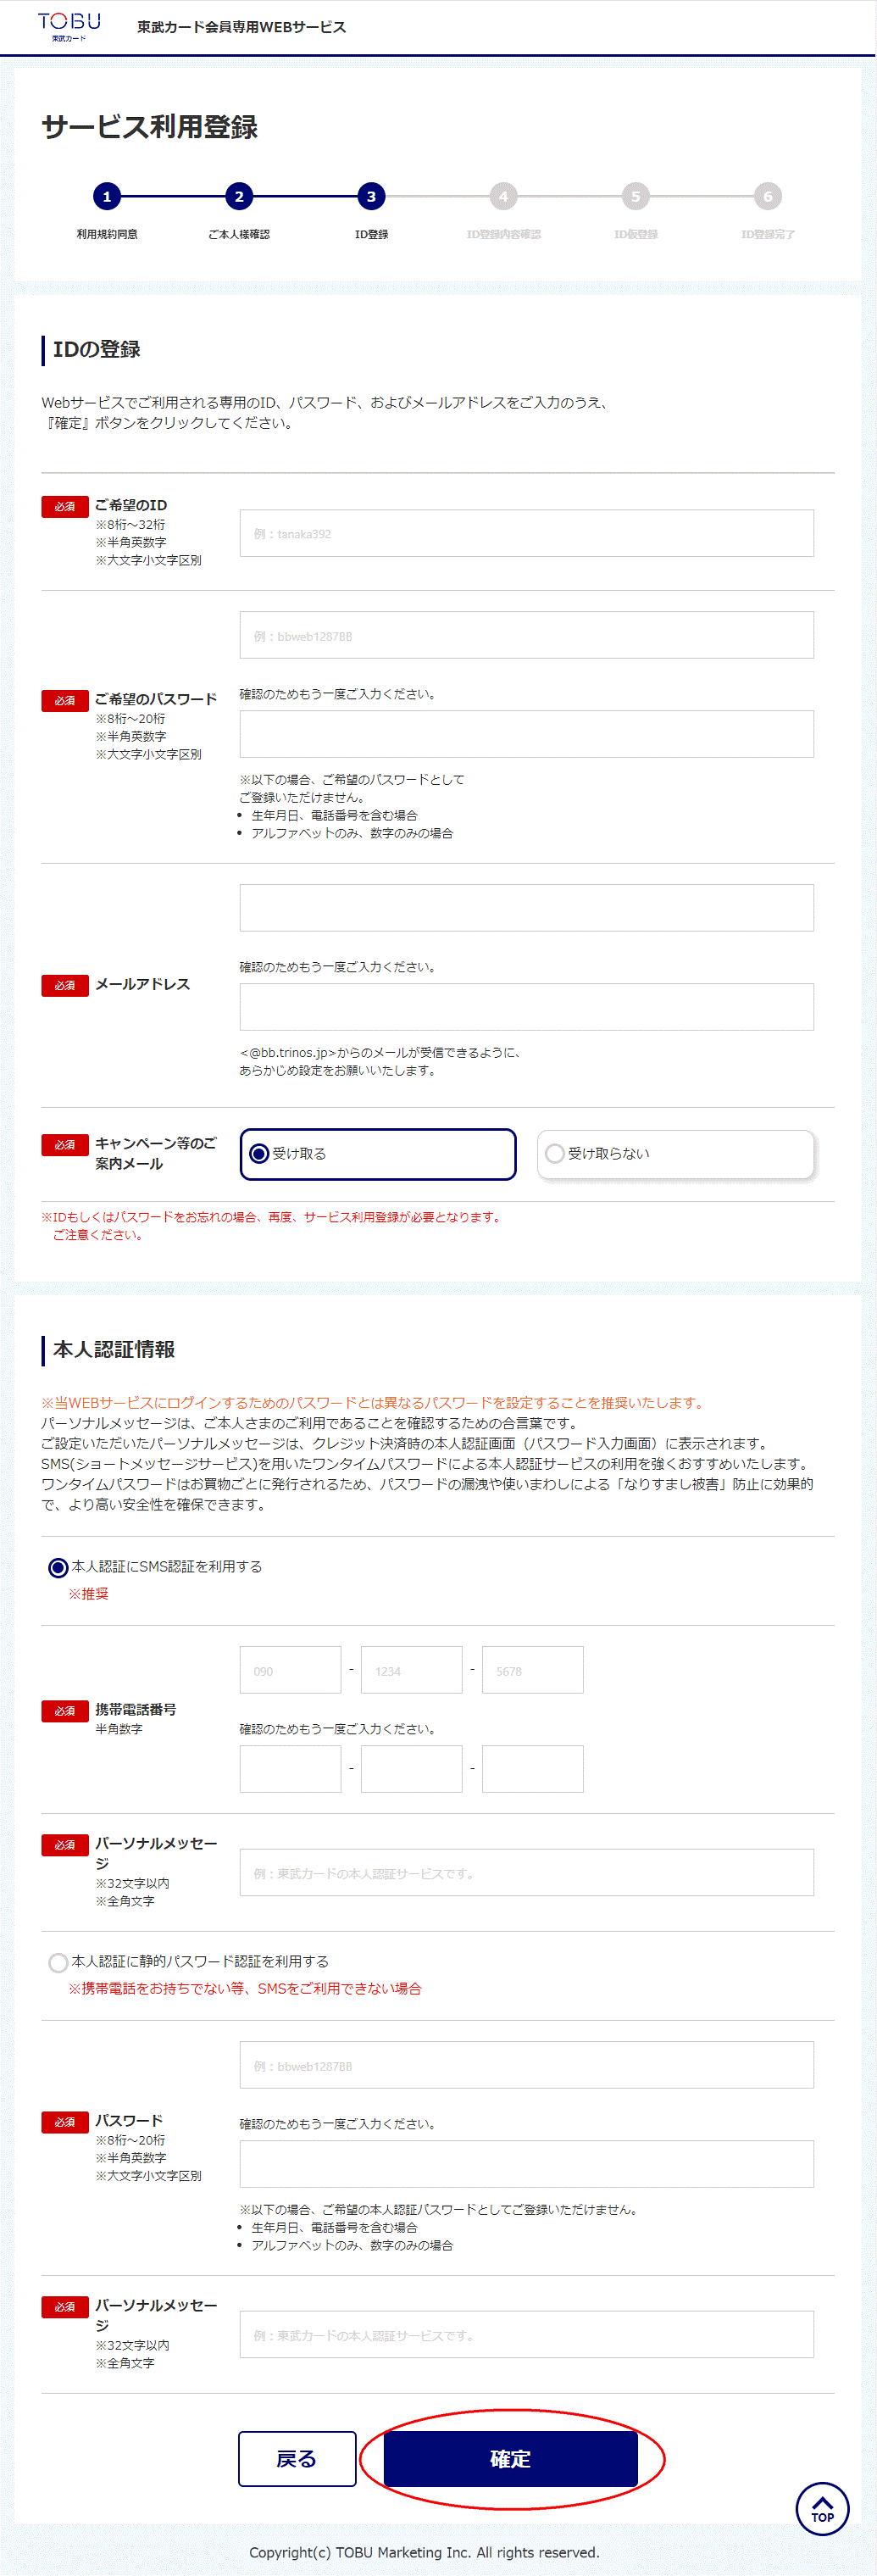Select 受け取る for campaign emails
Screen dimensions: 877x2576
tap(378, 1154)
